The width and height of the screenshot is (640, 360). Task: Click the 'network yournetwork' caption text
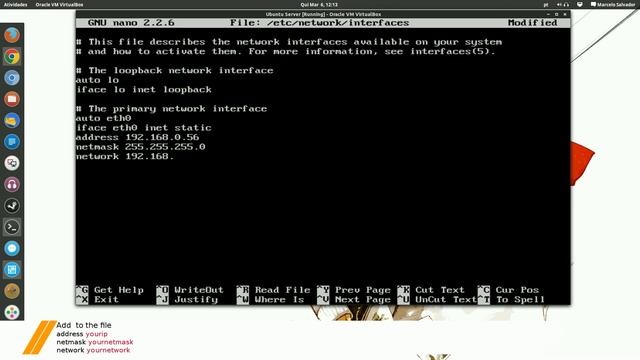pos(93,350)
